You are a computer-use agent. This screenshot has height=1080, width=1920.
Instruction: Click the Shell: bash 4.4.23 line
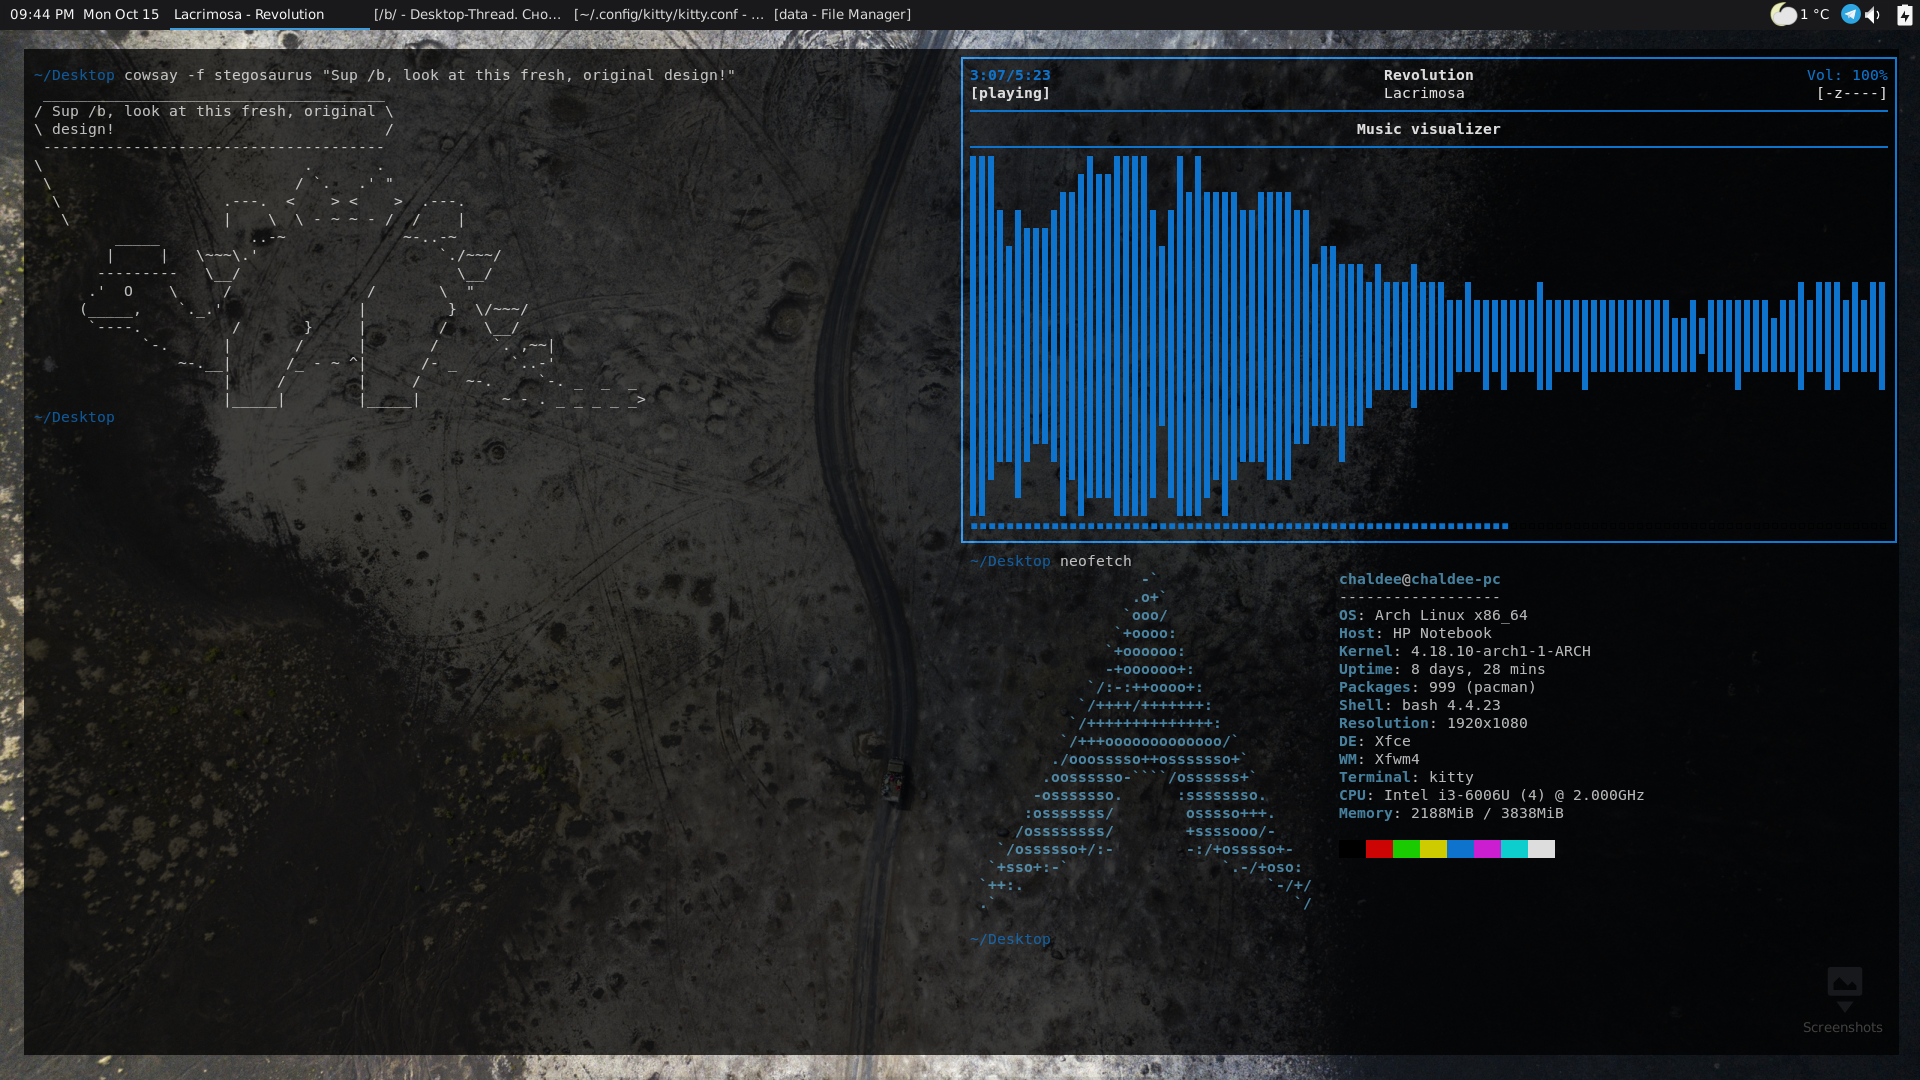point(1419,705)
